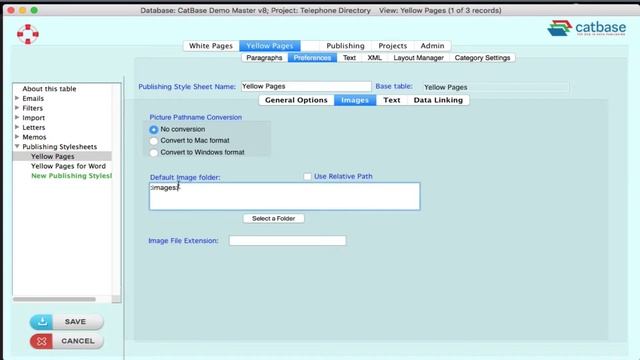Click the red Cancel X icon
Image resolution: width=640 pixels, height=360 pixels.
tap(41, 341)
